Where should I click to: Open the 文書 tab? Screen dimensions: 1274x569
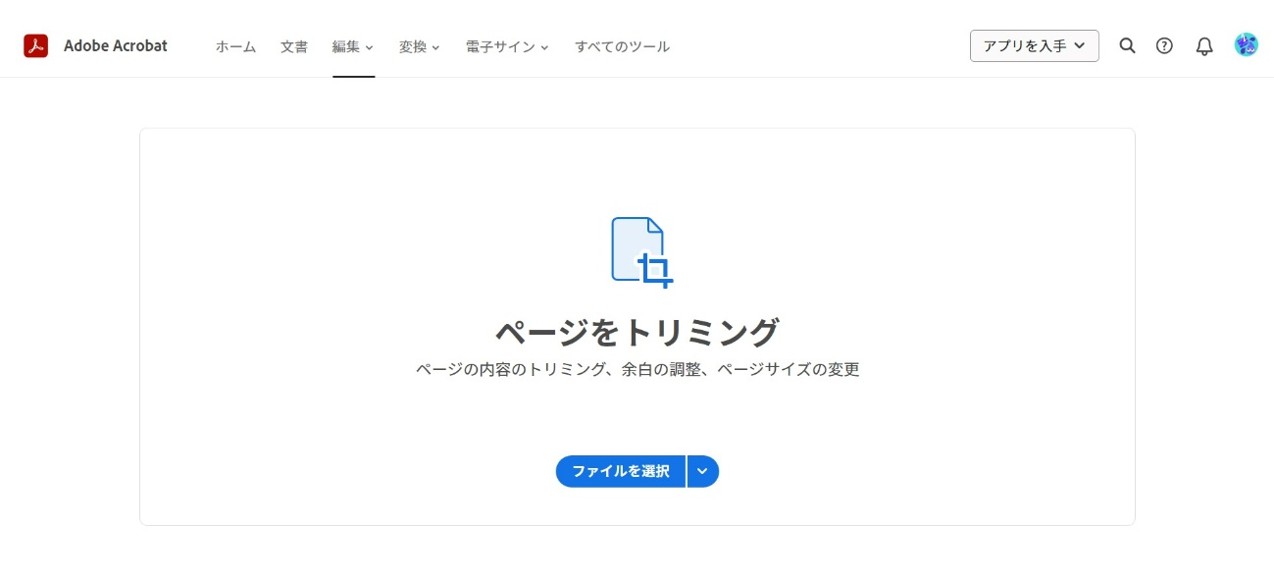click(294, 47)
